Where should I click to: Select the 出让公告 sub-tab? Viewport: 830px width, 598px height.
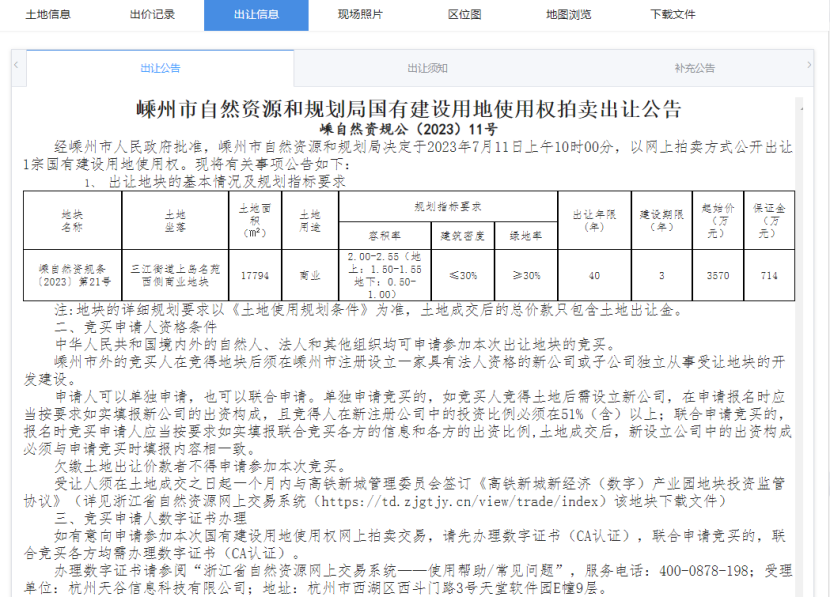160,68
